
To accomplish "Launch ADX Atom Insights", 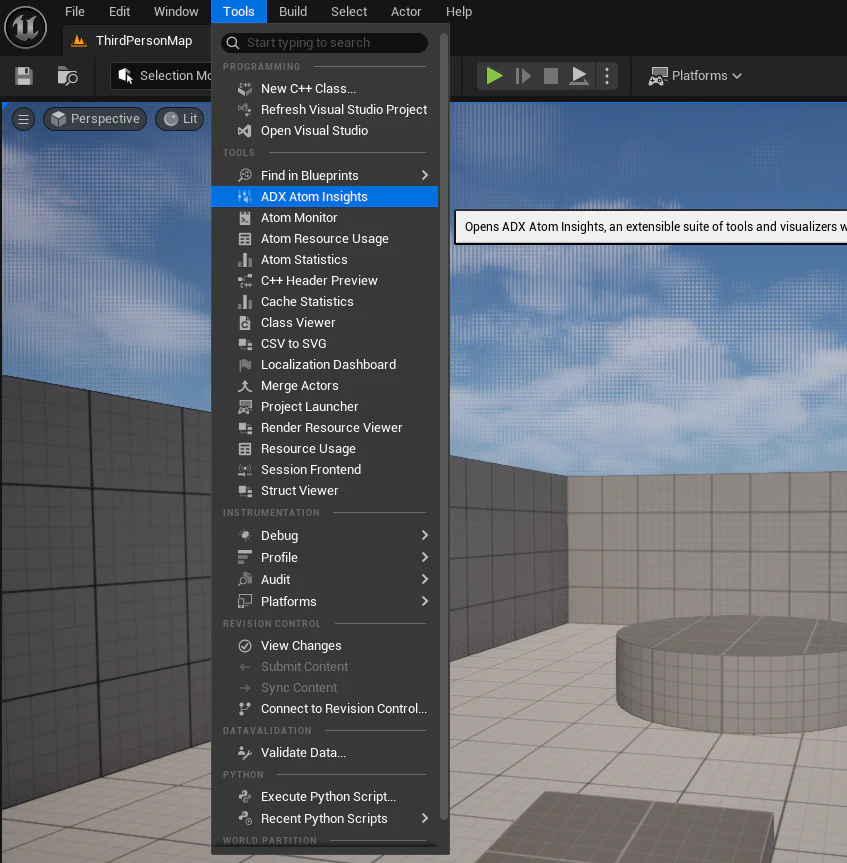I will [325, 196].
